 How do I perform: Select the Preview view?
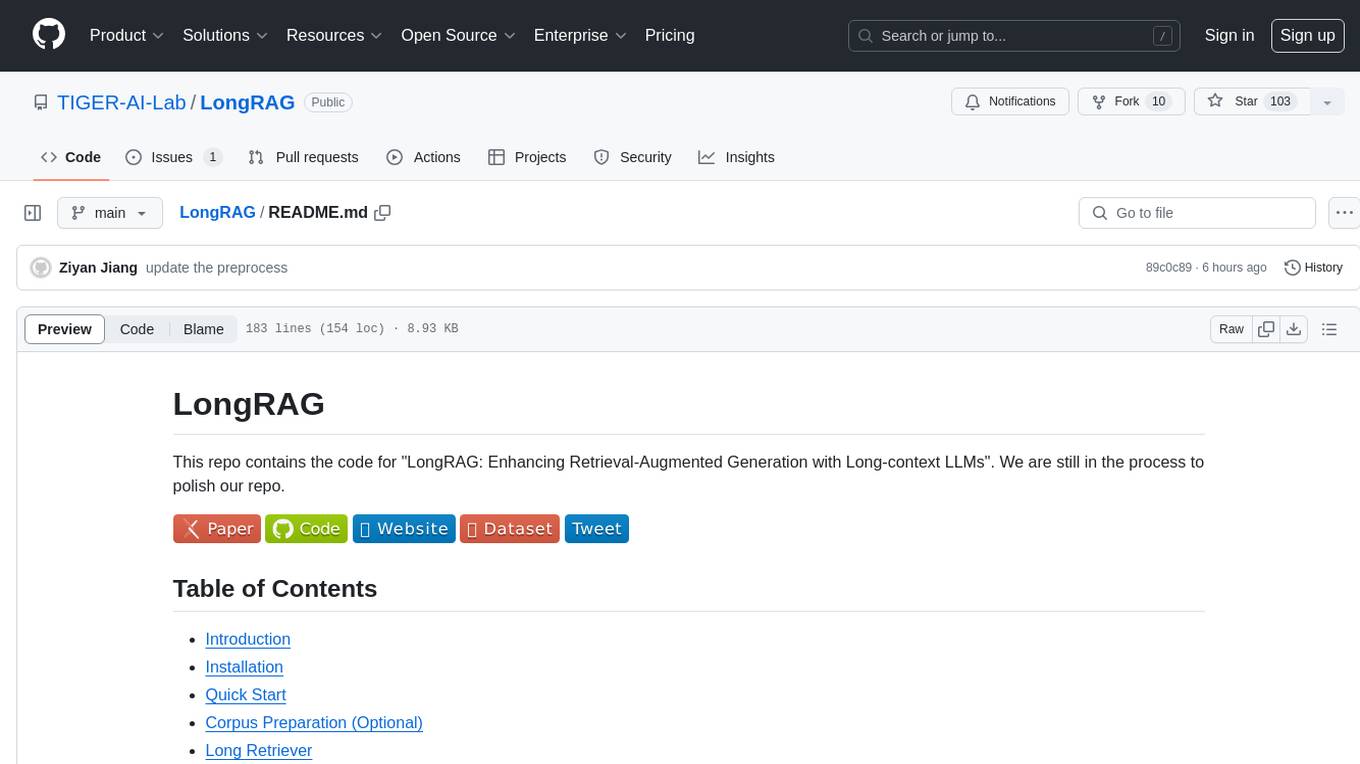coord(65,329)
